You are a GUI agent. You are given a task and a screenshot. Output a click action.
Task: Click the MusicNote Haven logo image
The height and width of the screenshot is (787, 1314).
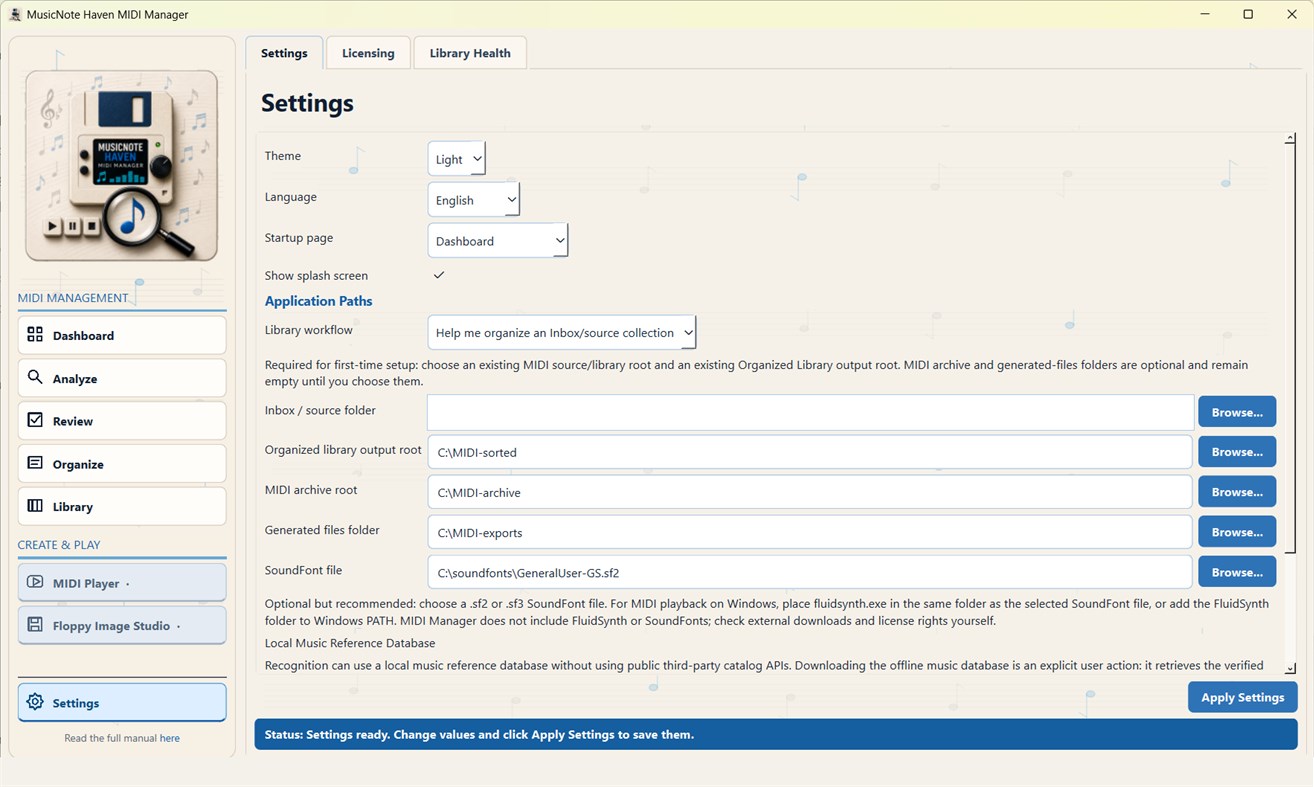(x=121, y=166)
